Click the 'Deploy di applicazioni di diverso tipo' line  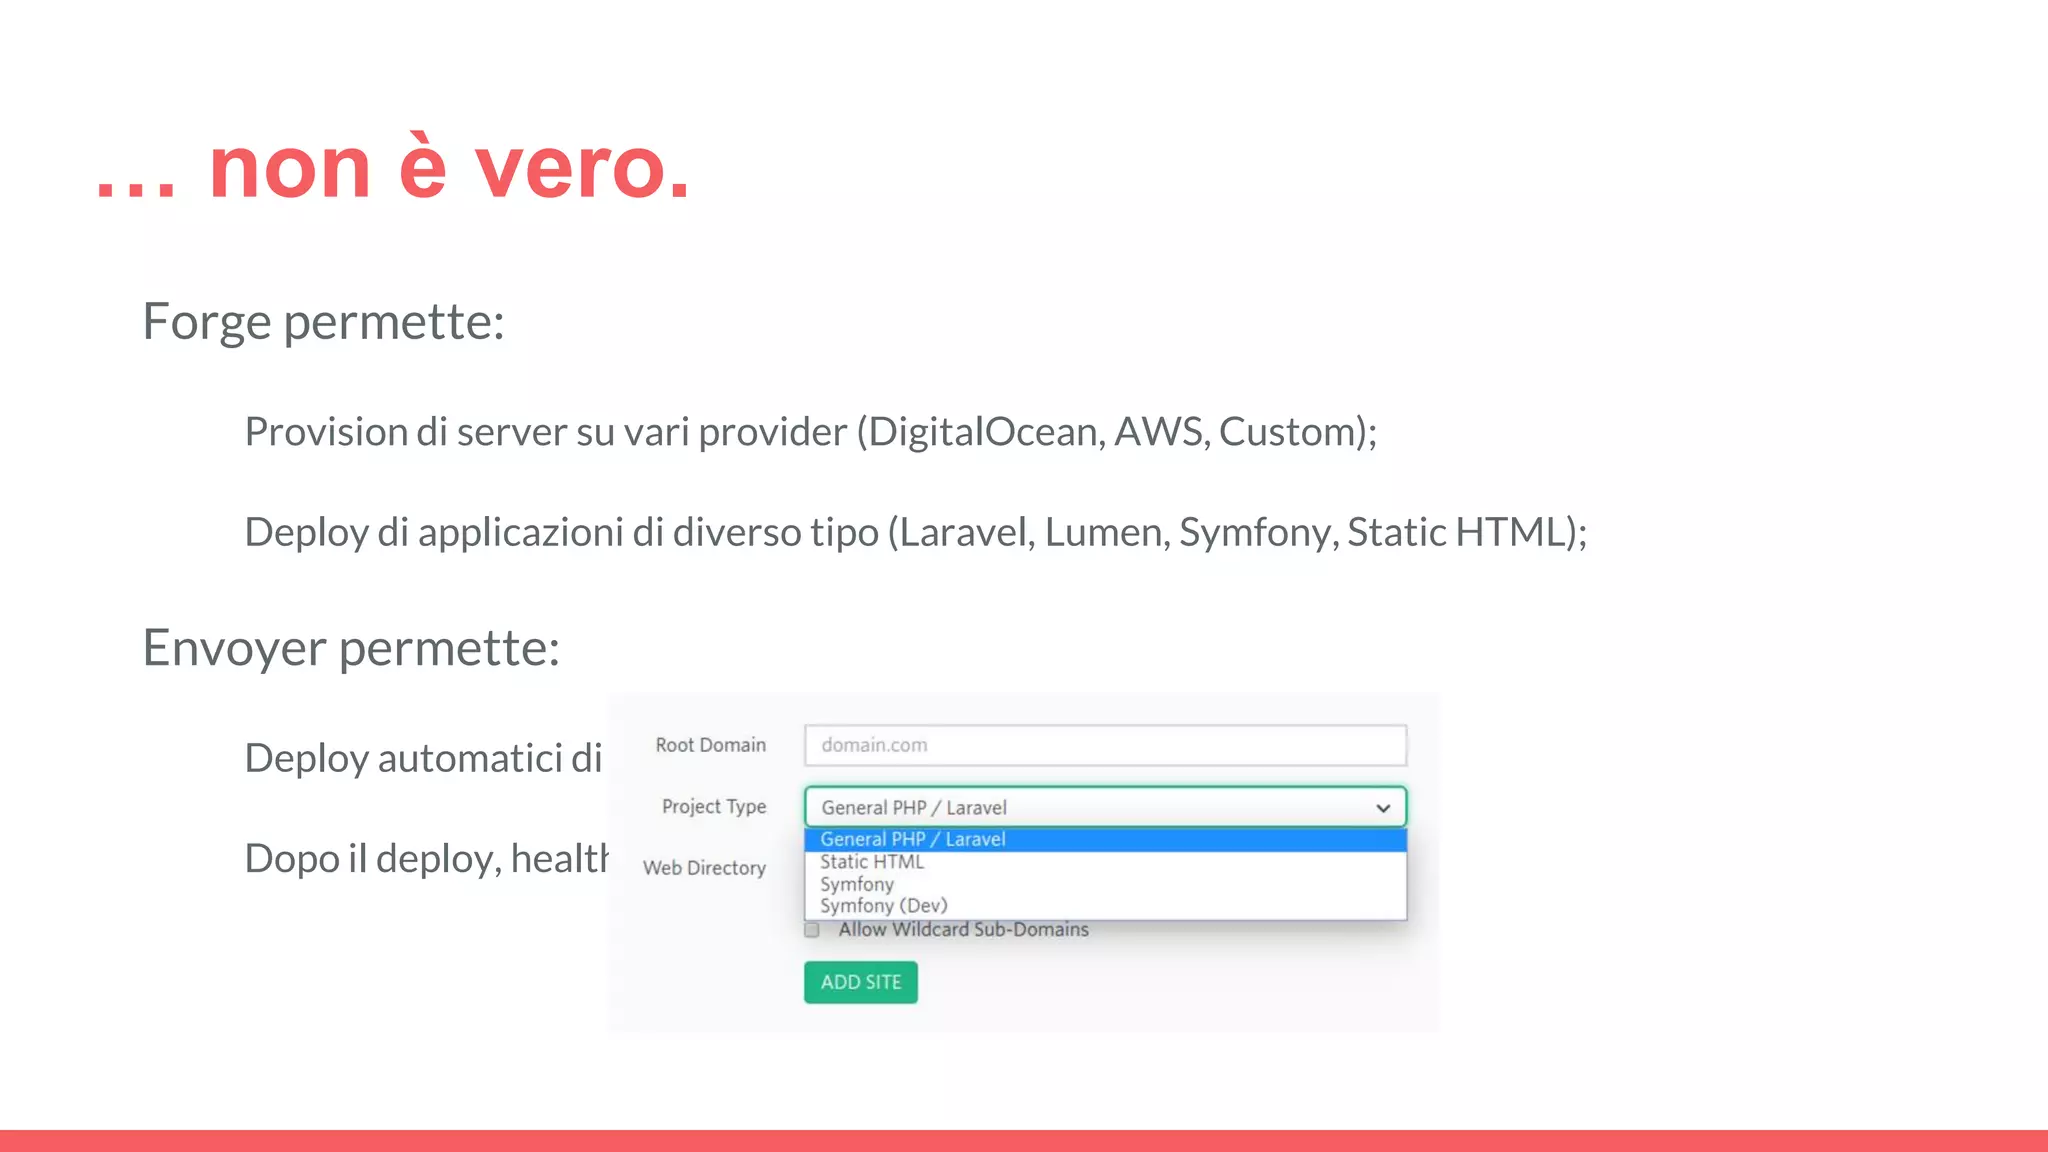[916, 532]
